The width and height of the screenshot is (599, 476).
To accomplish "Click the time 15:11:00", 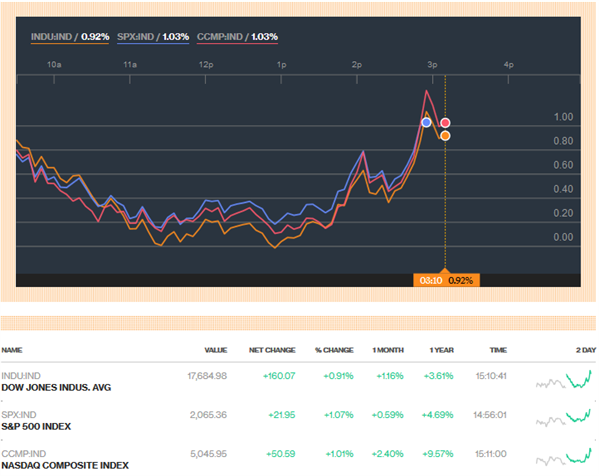I will pyautogui.click(x=491, y=454).
